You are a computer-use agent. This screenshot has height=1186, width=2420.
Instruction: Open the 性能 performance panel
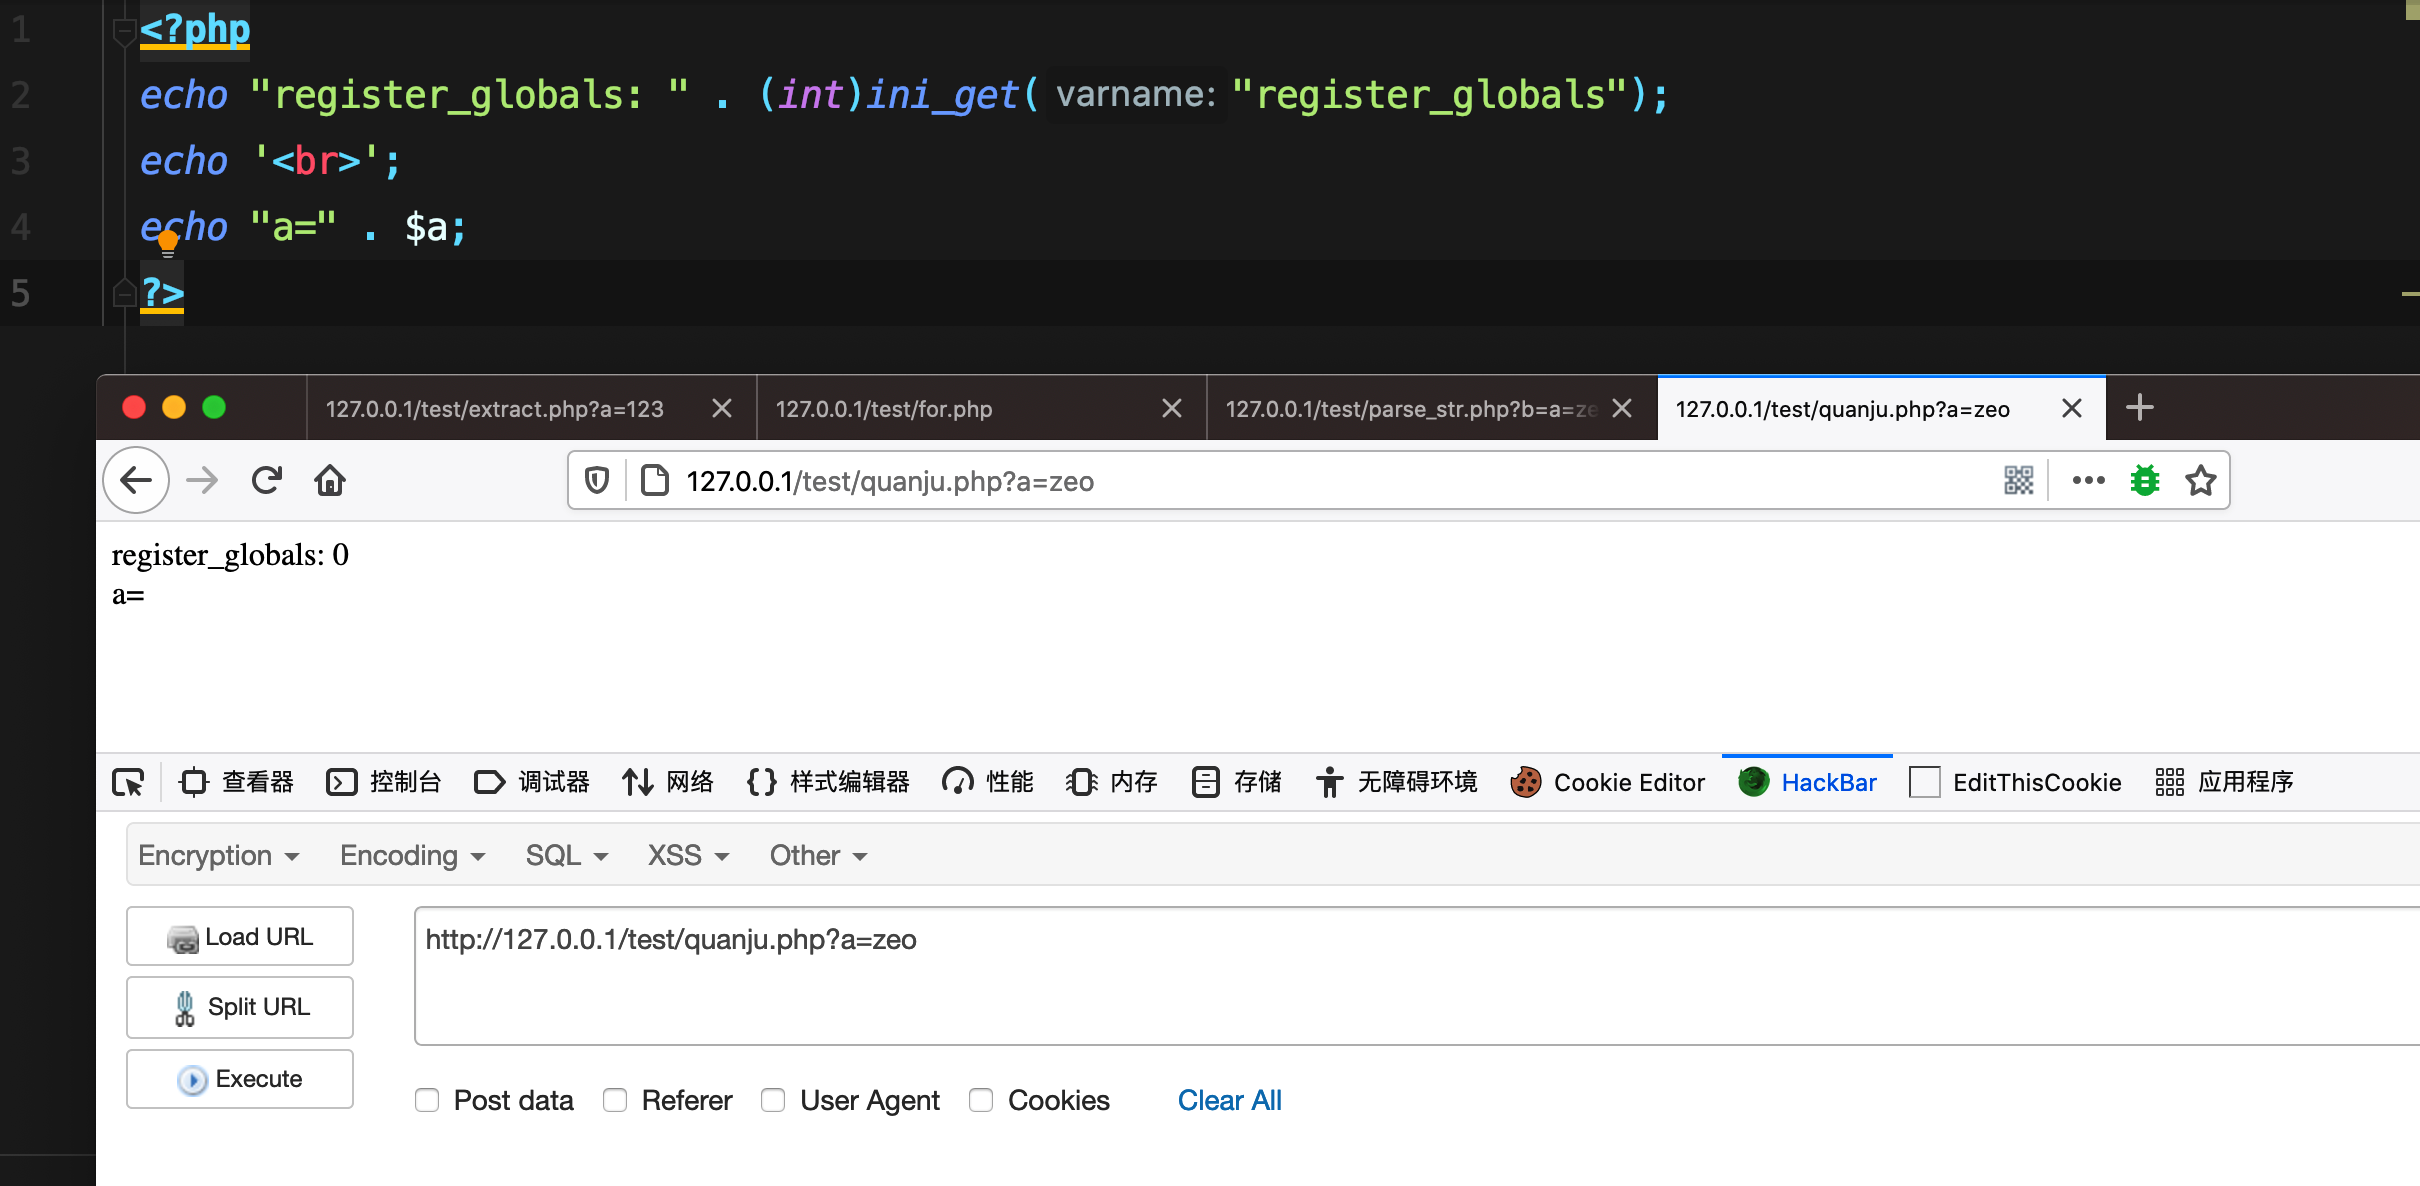tap(988, 782)
